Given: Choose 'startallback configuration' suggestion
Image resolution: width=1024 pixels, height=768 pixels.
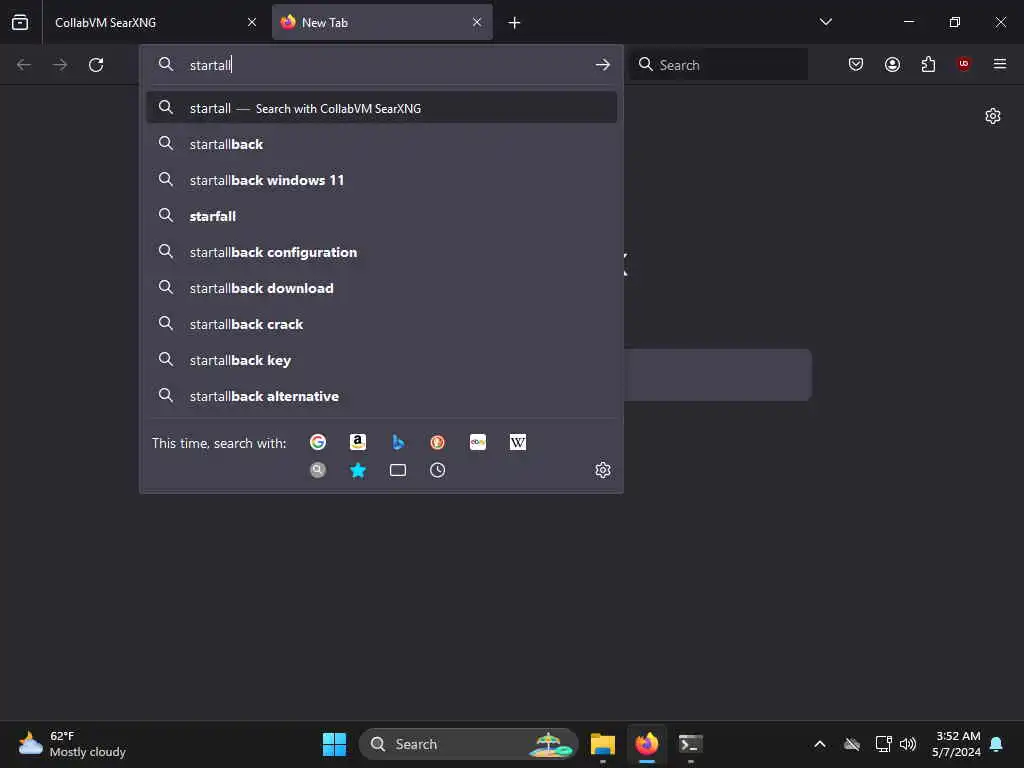Looking at the screenshot, I should (382, 252).
